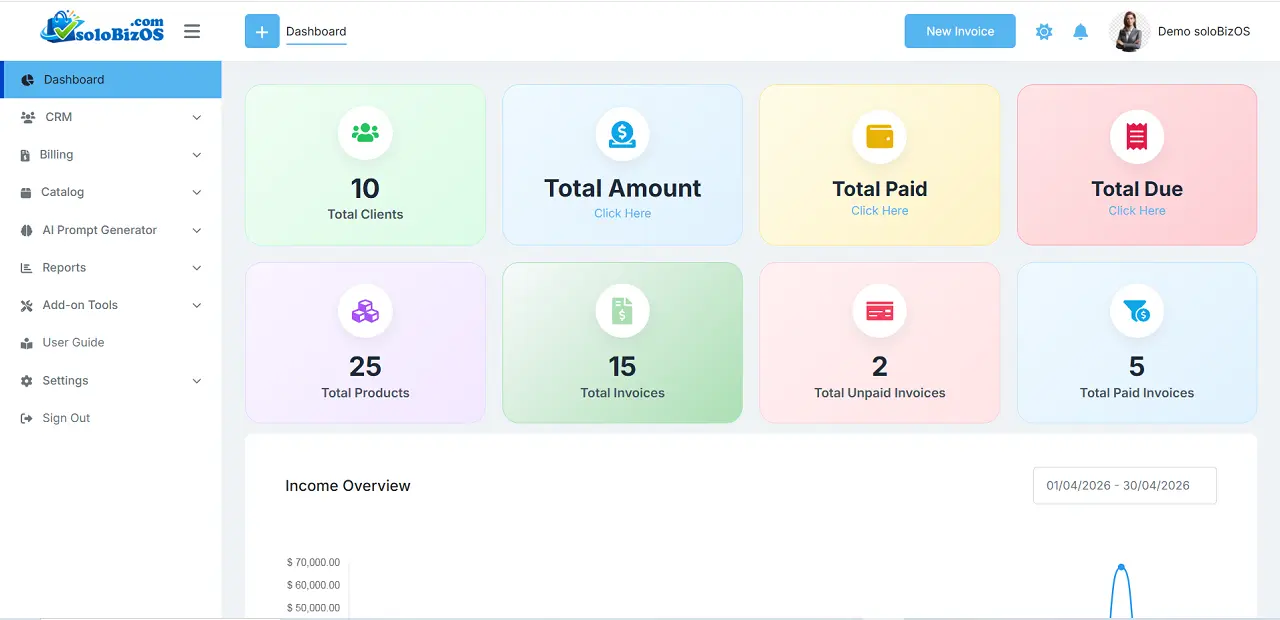Click the CRM people icon in sidebar

pyautogui.click(x=28, y=117)
